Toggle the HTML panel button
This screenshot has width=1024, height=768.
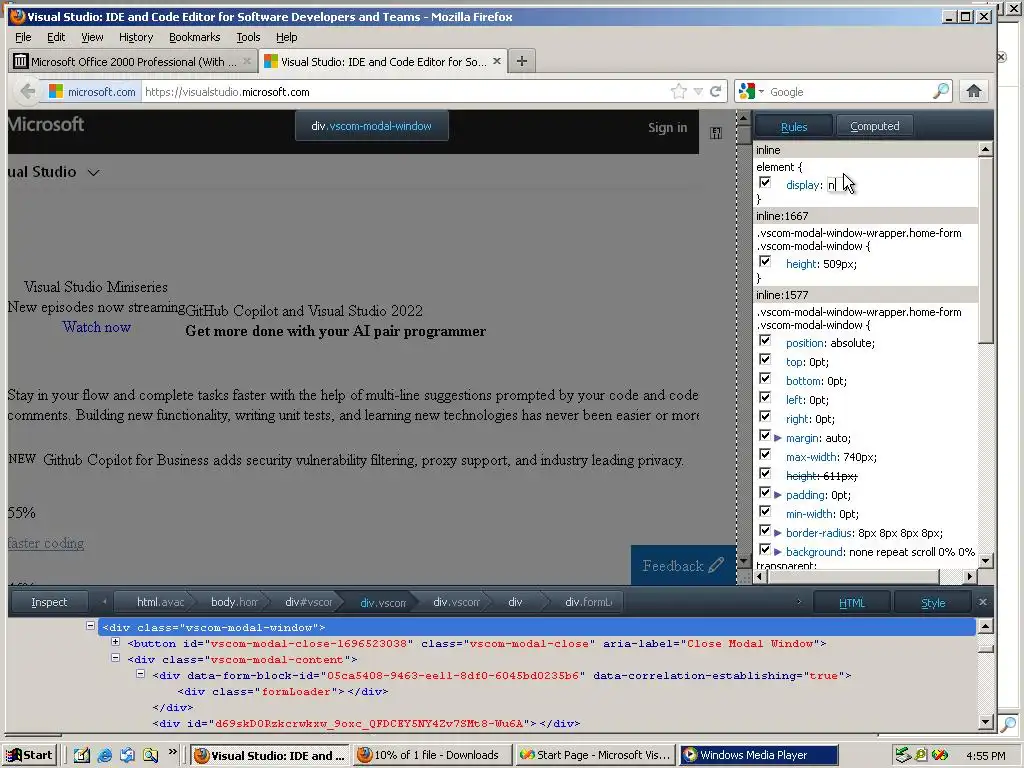point(852,603)
